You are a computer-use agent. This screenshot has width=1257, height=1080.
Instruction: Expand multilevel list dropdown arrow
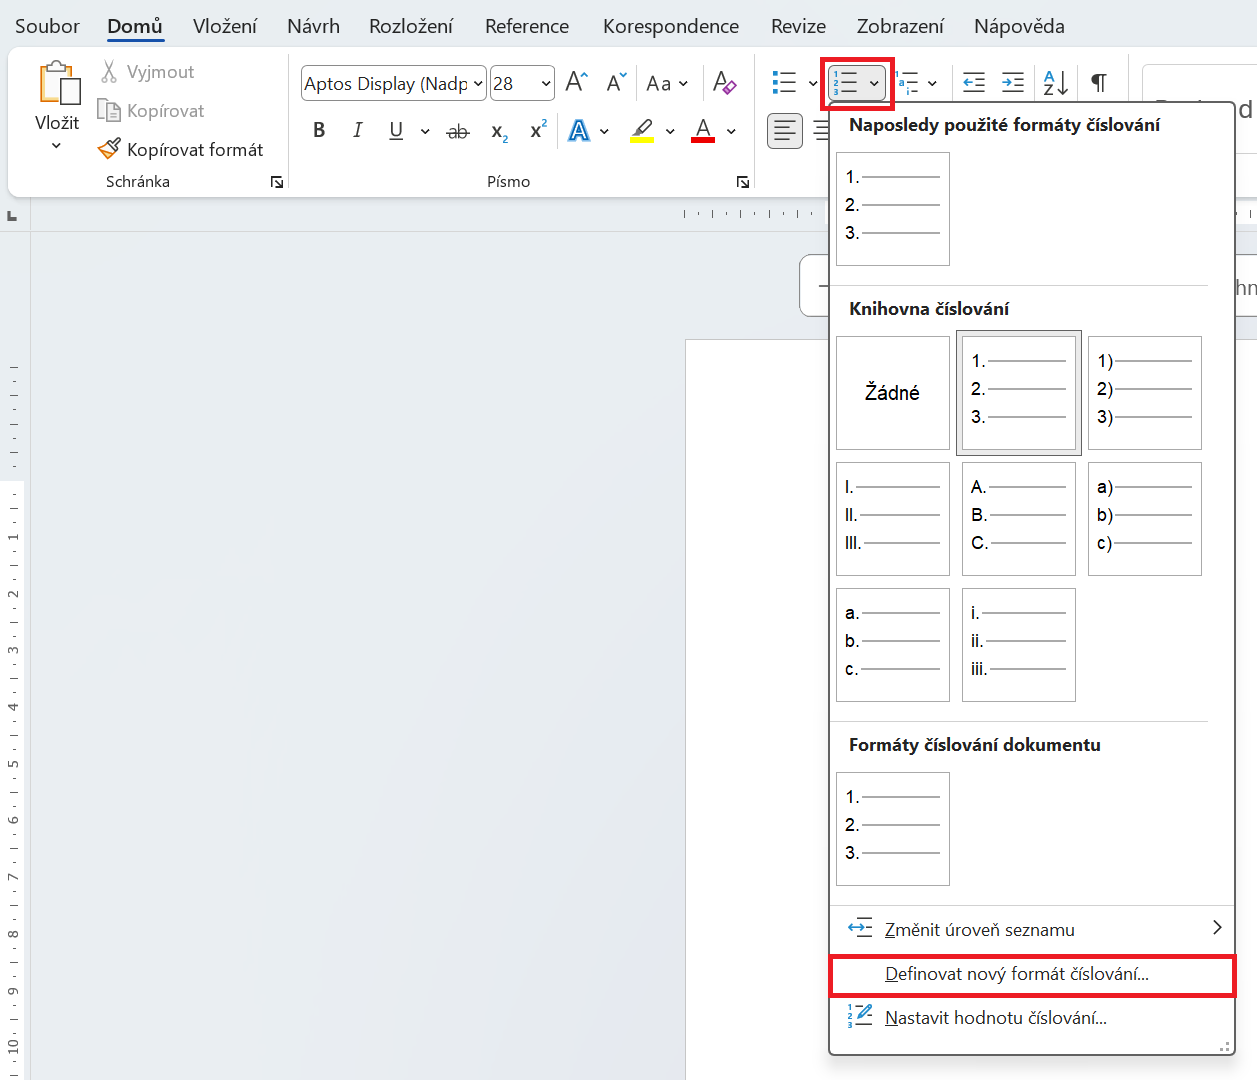(x=932, y=84)
